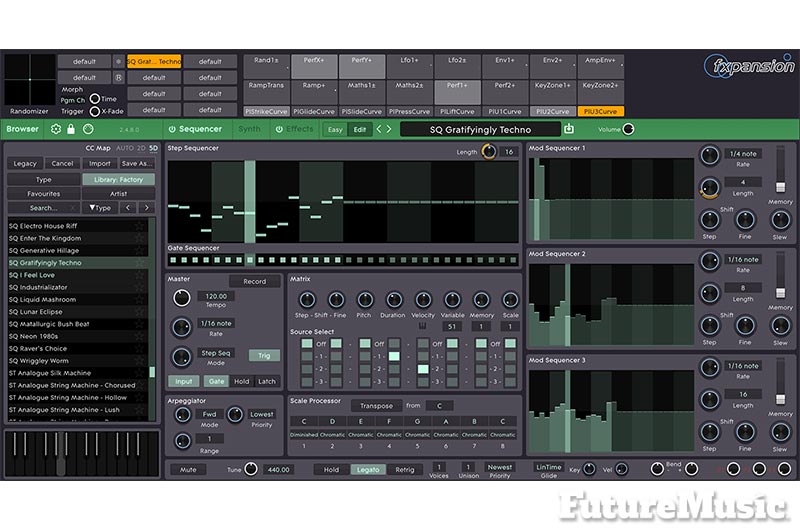Click the Step Sequencer Length knob

[489, 152]
